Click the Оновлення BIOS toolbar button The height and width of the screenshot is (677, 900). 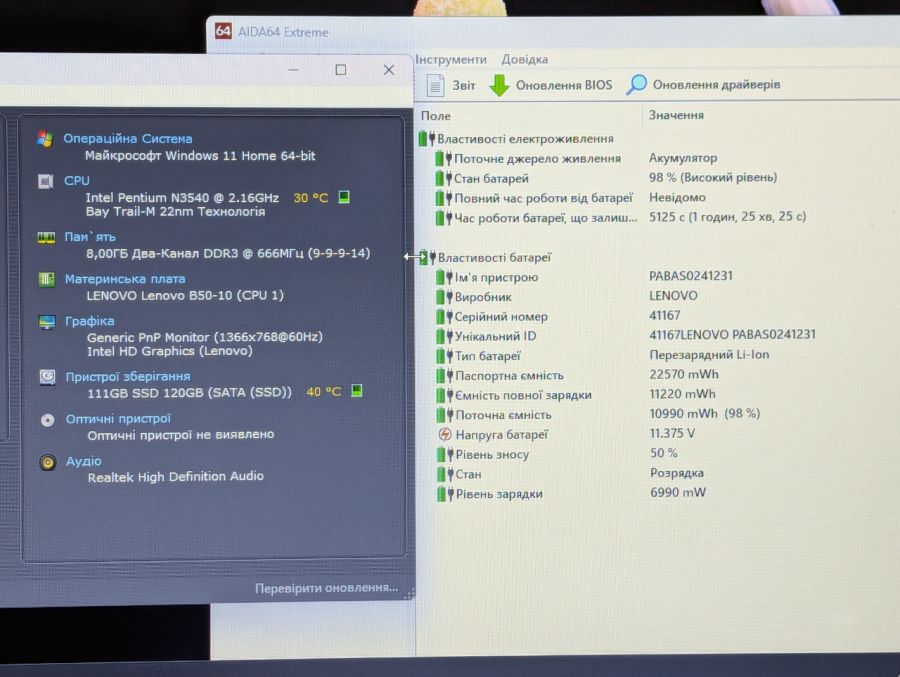click(x=550, y=85)
